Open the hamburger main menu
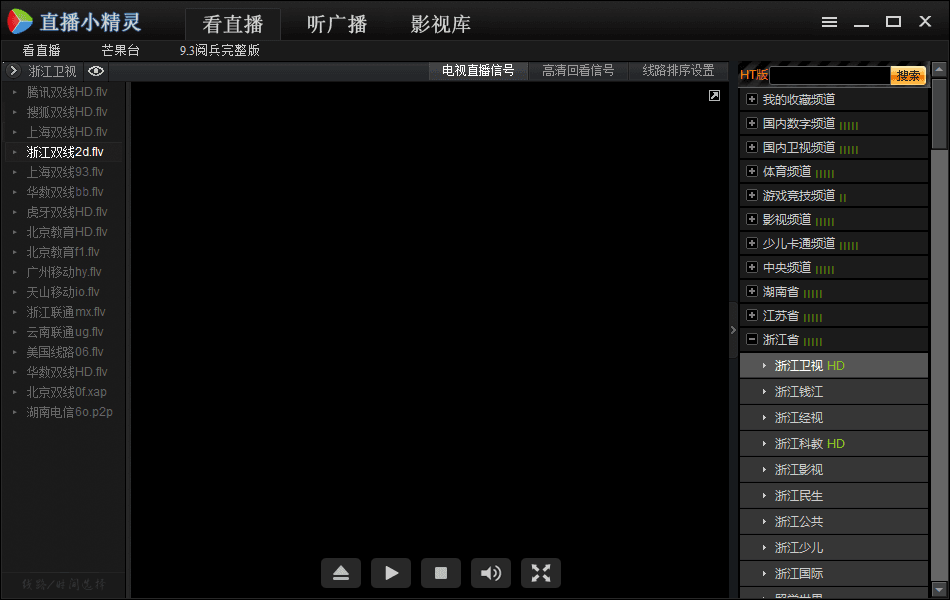950x600 pixels. 829,22
